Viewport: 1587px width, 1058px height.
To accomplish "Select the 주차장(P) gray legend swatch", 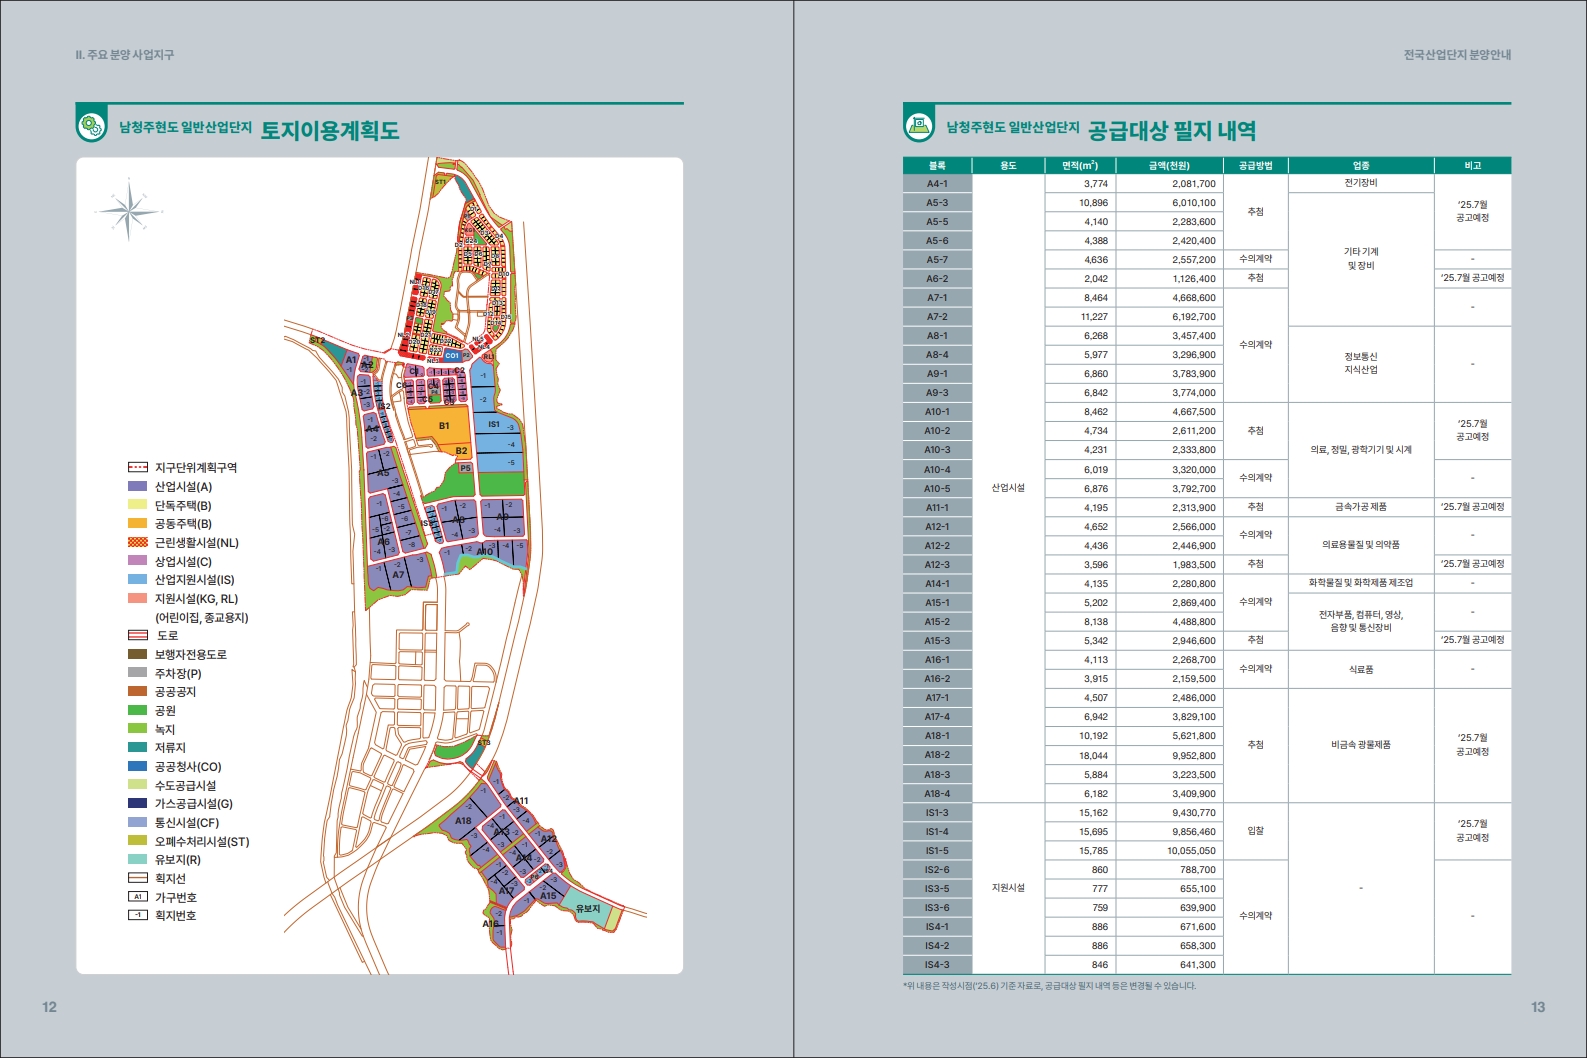I will (138, 673).
